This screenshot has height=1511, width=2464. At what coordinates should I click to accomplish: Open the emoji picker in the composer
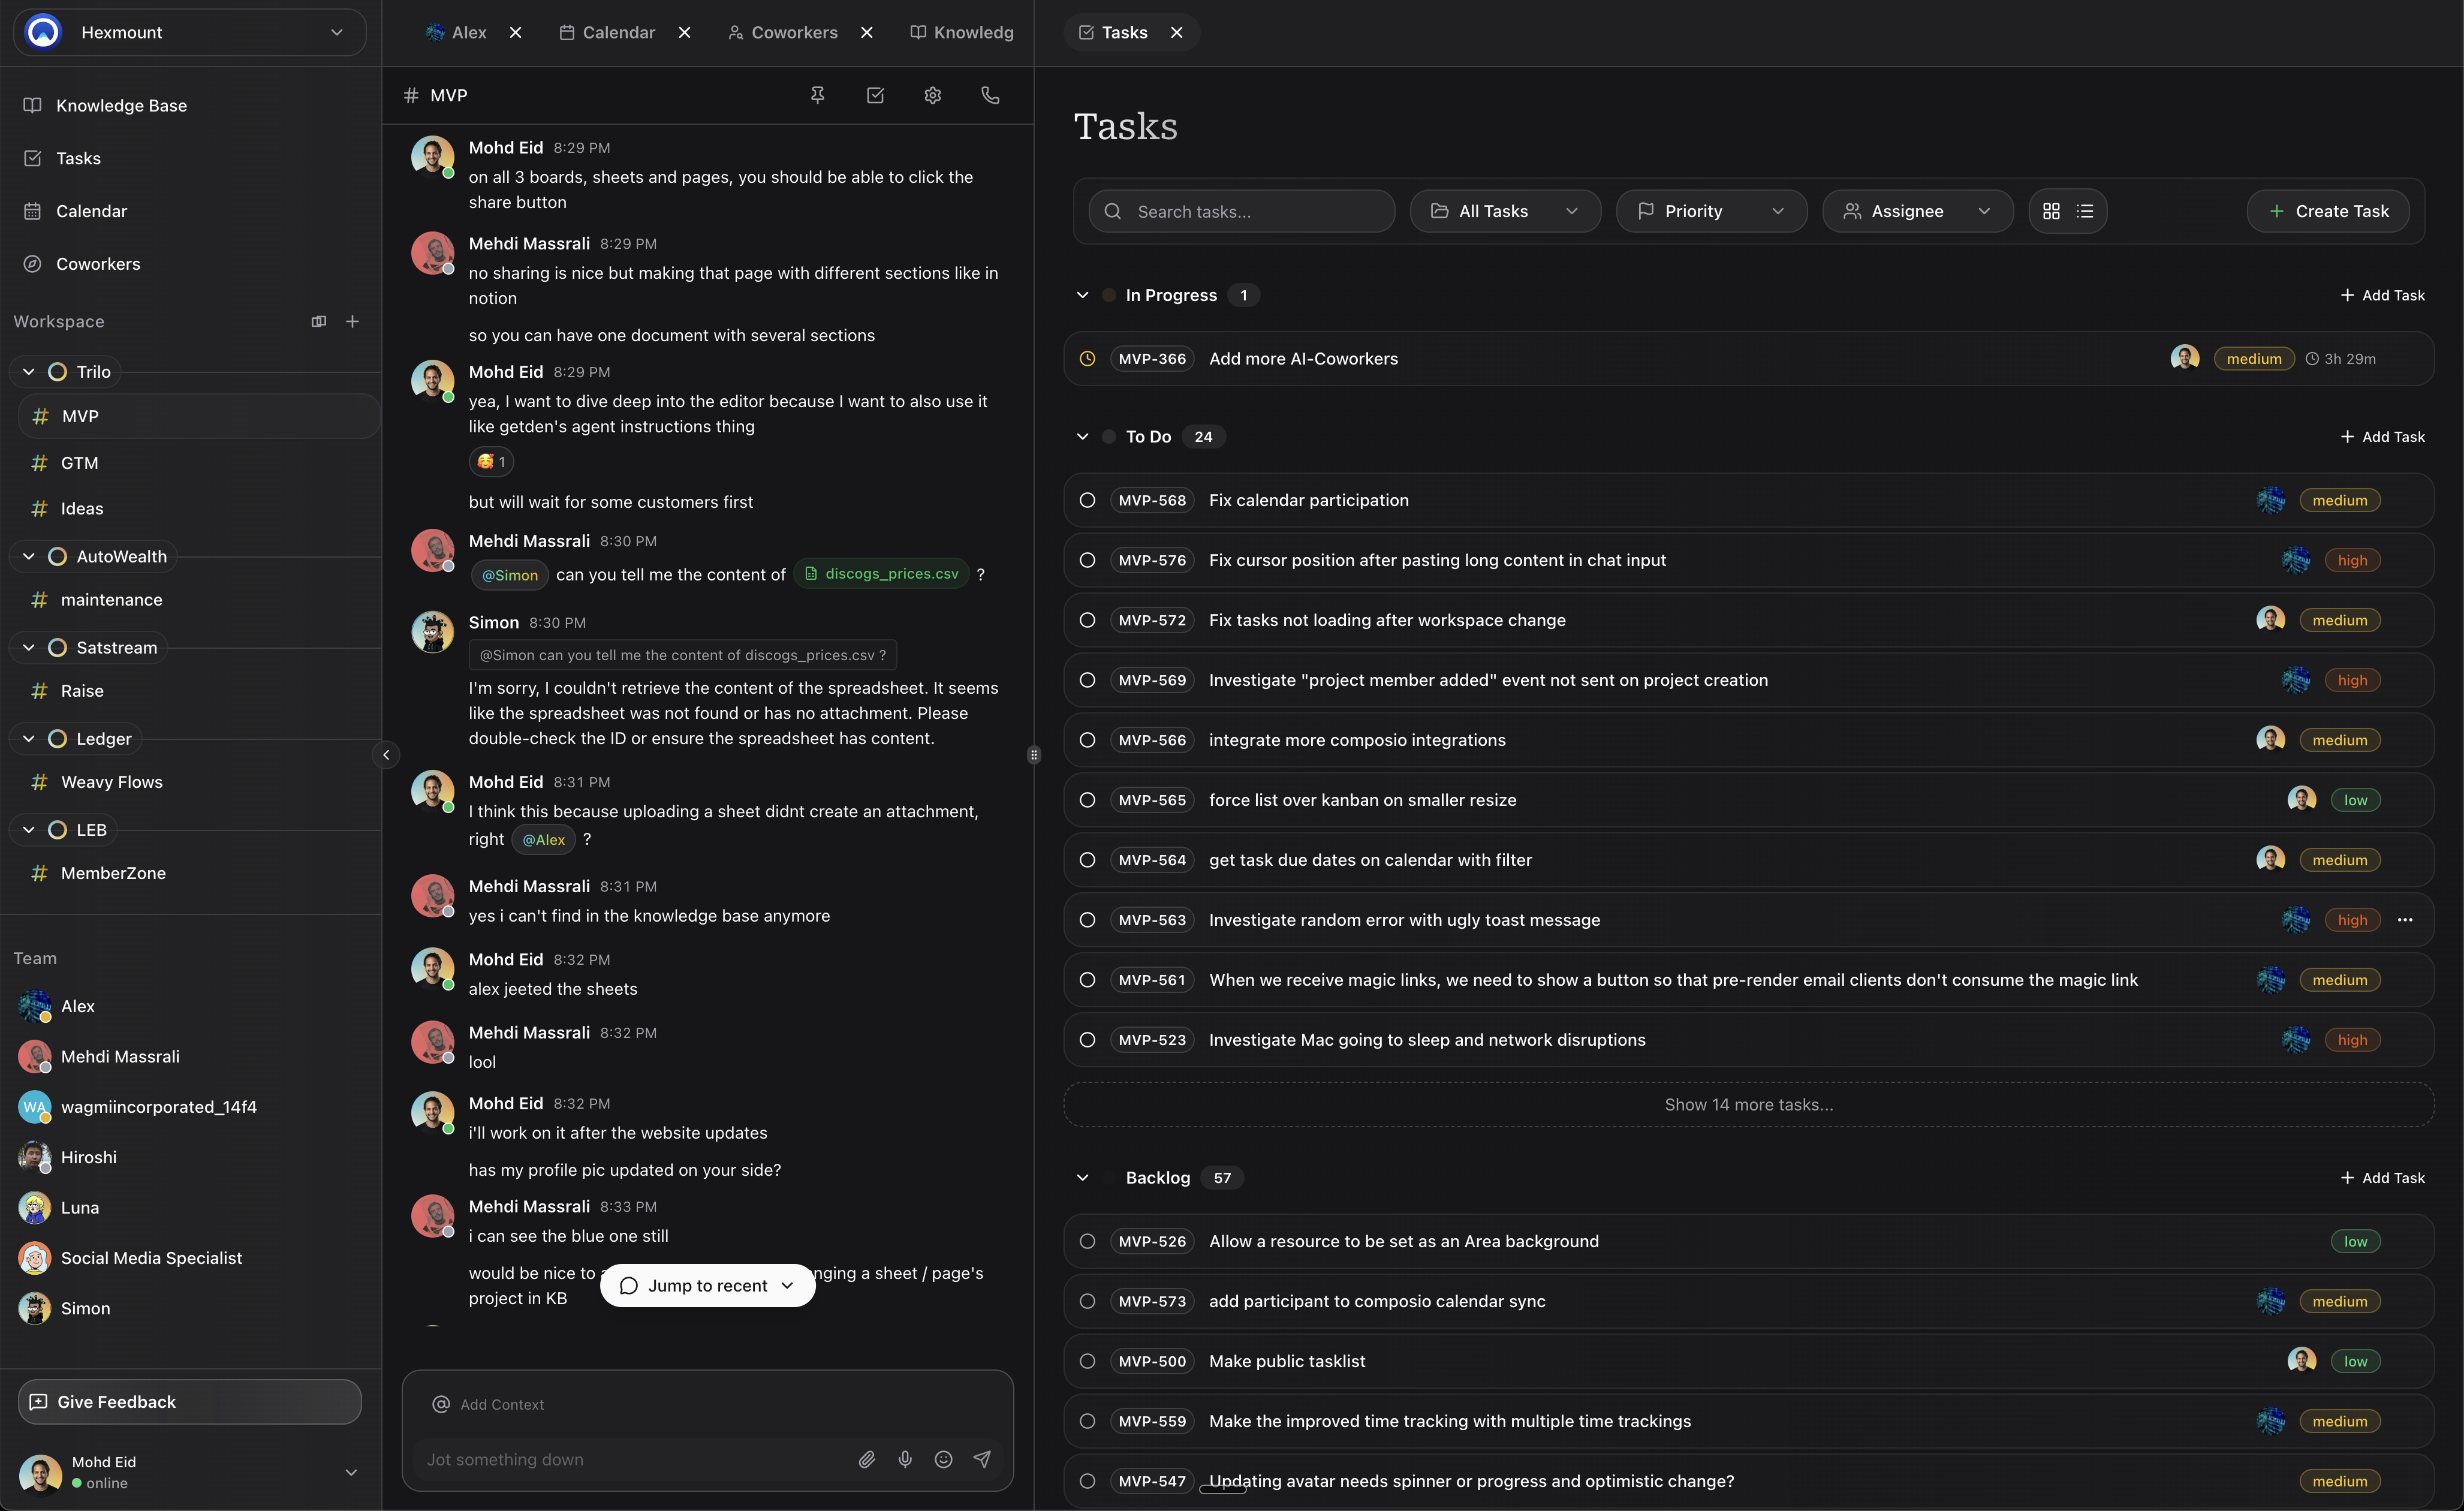point(943,1459)
